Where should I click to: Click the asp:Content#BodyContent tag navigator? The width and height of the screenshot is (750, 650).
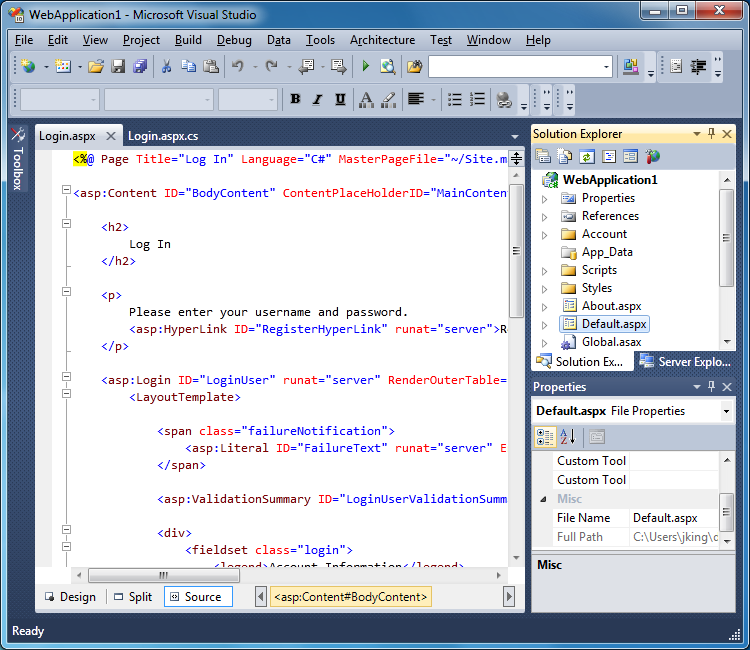[x=351, y=597]
